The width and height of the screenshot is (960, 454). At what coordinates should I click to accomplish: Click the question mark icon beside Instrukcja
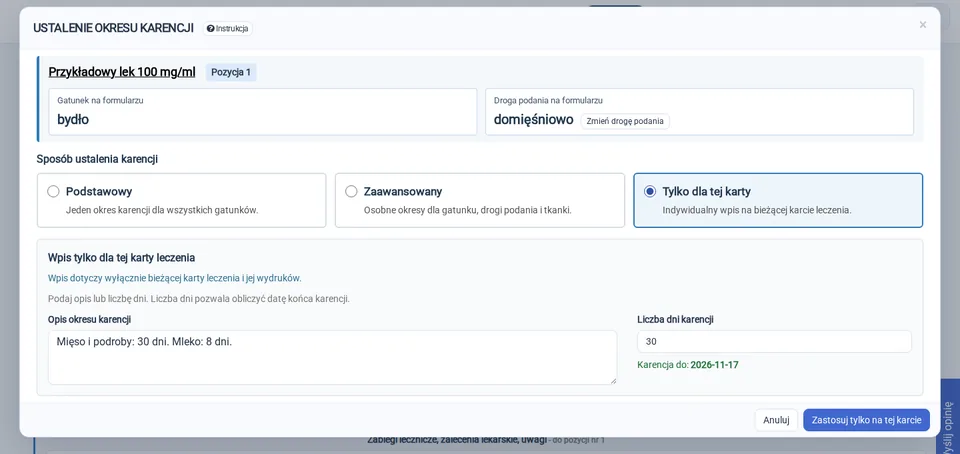click(x=211, y=28)
